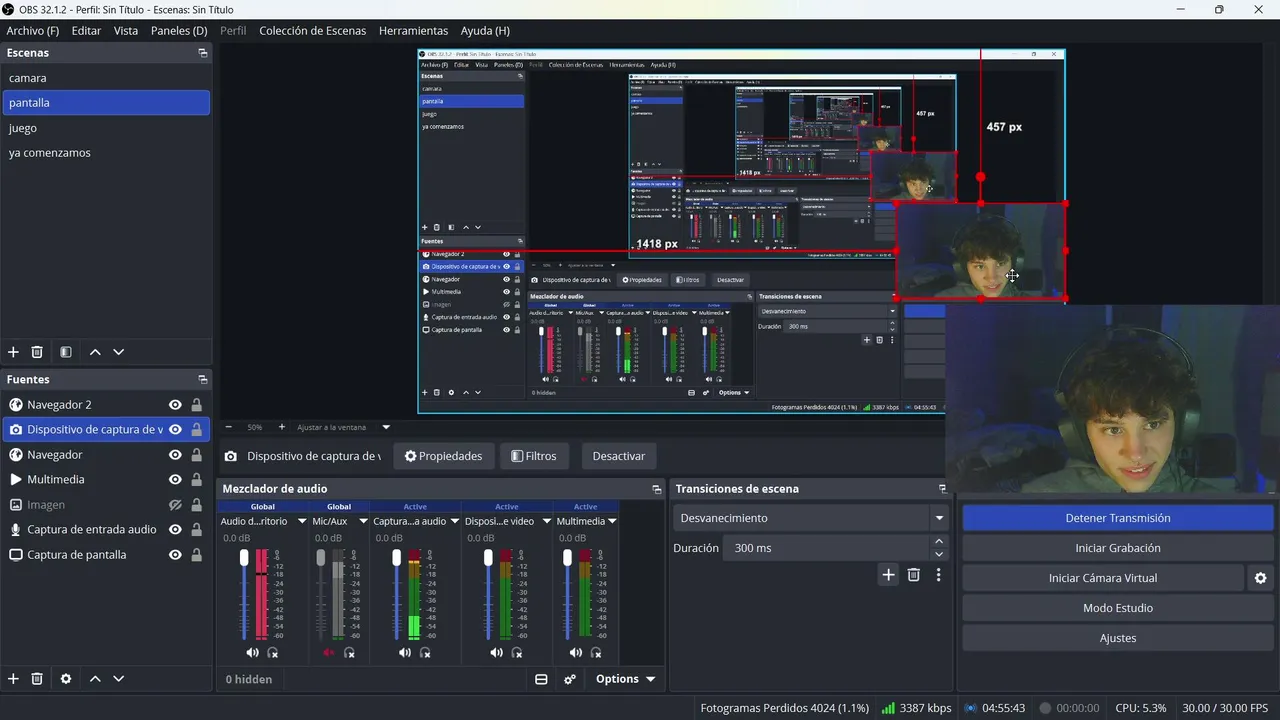This screenshot has height=720, width=1280.
Task: Open source properties gear in Fuentes toolbar
Action: [66, 678]
